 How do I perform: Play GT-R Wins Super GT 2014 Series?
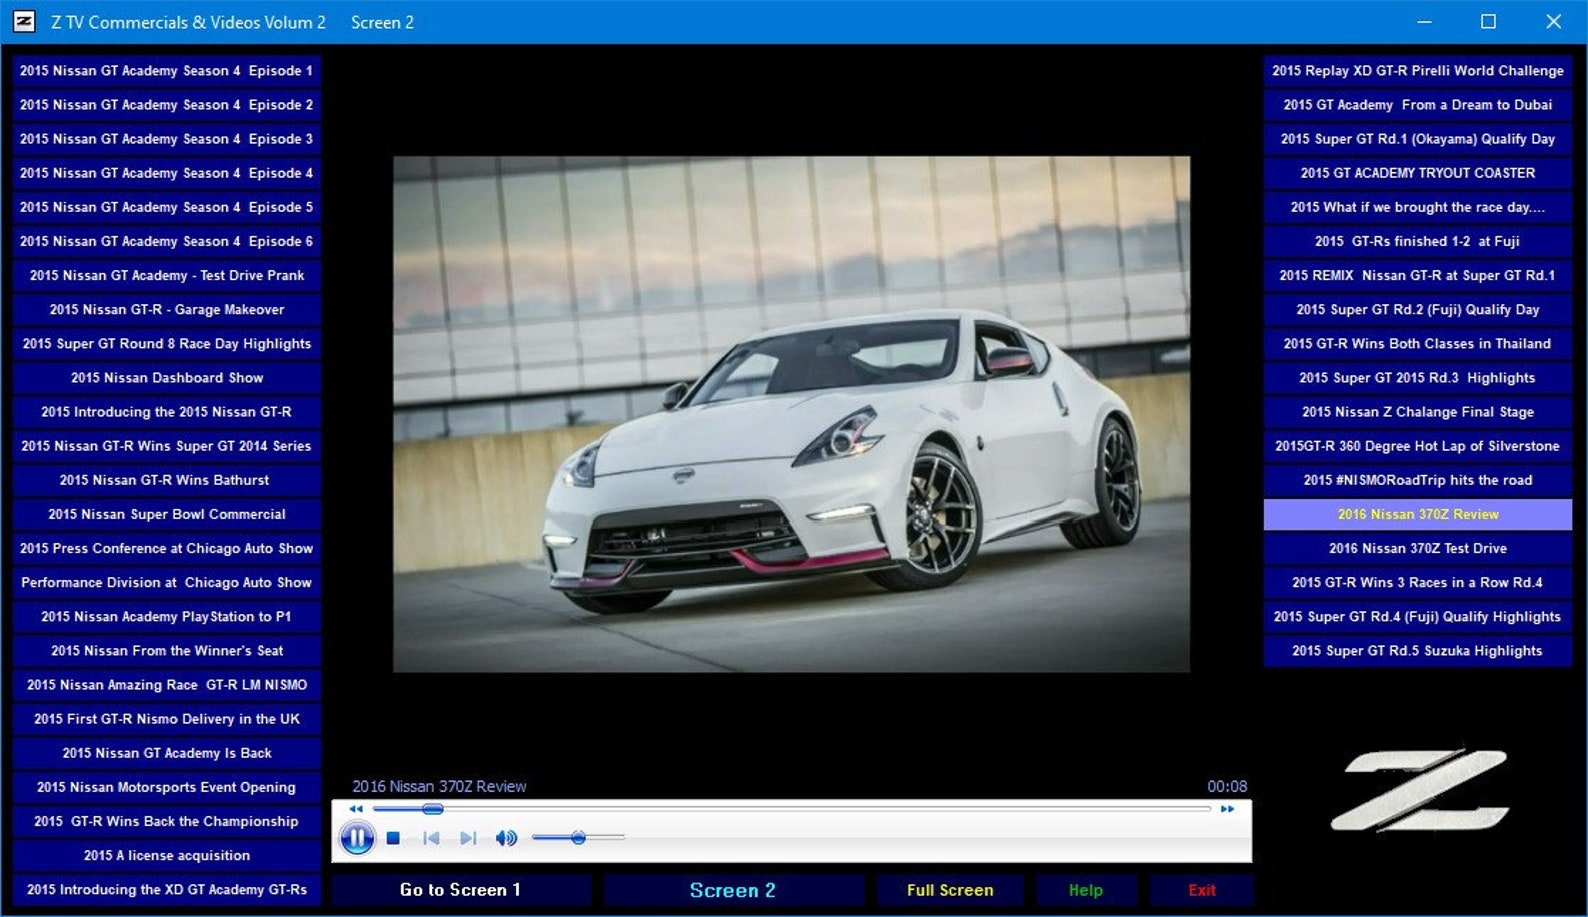[x=167, y=446]
